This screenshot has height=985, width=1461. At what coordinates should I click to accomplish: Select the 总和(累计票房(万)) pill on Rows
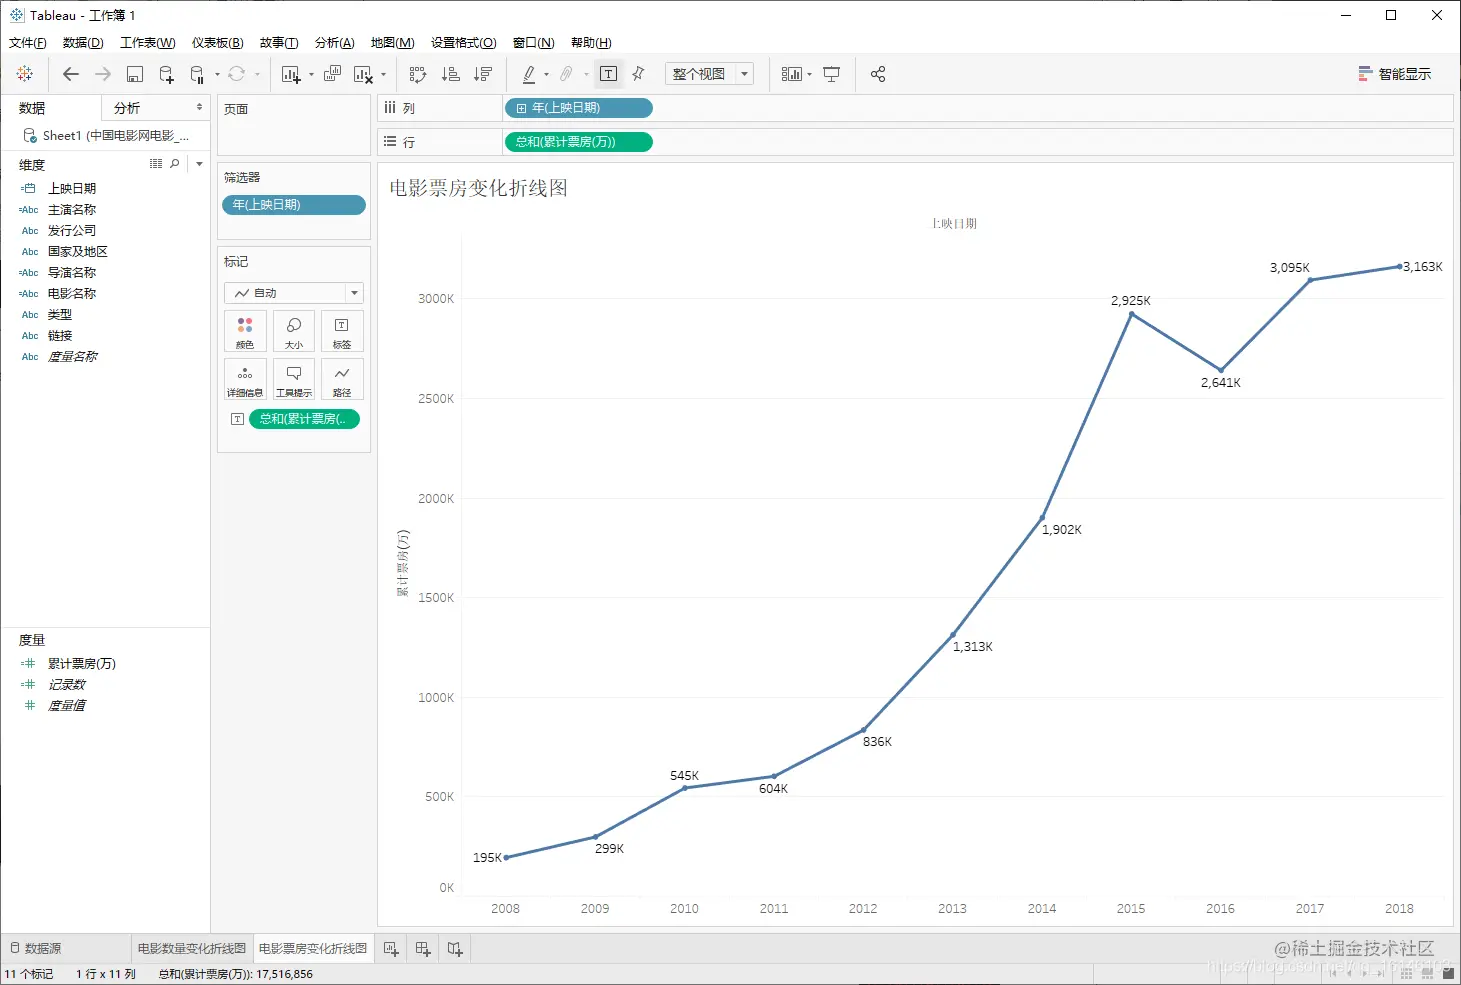coord(578,142)
